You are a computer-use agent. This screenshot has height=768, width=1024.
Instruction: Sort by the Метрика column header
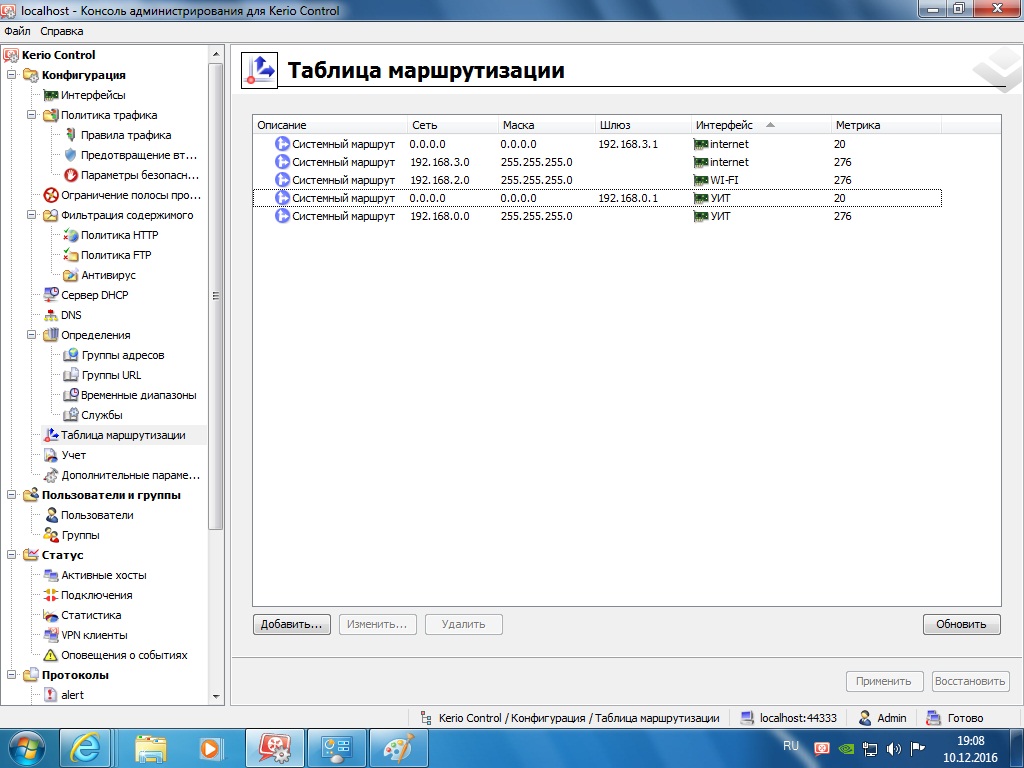pos(886,125)
